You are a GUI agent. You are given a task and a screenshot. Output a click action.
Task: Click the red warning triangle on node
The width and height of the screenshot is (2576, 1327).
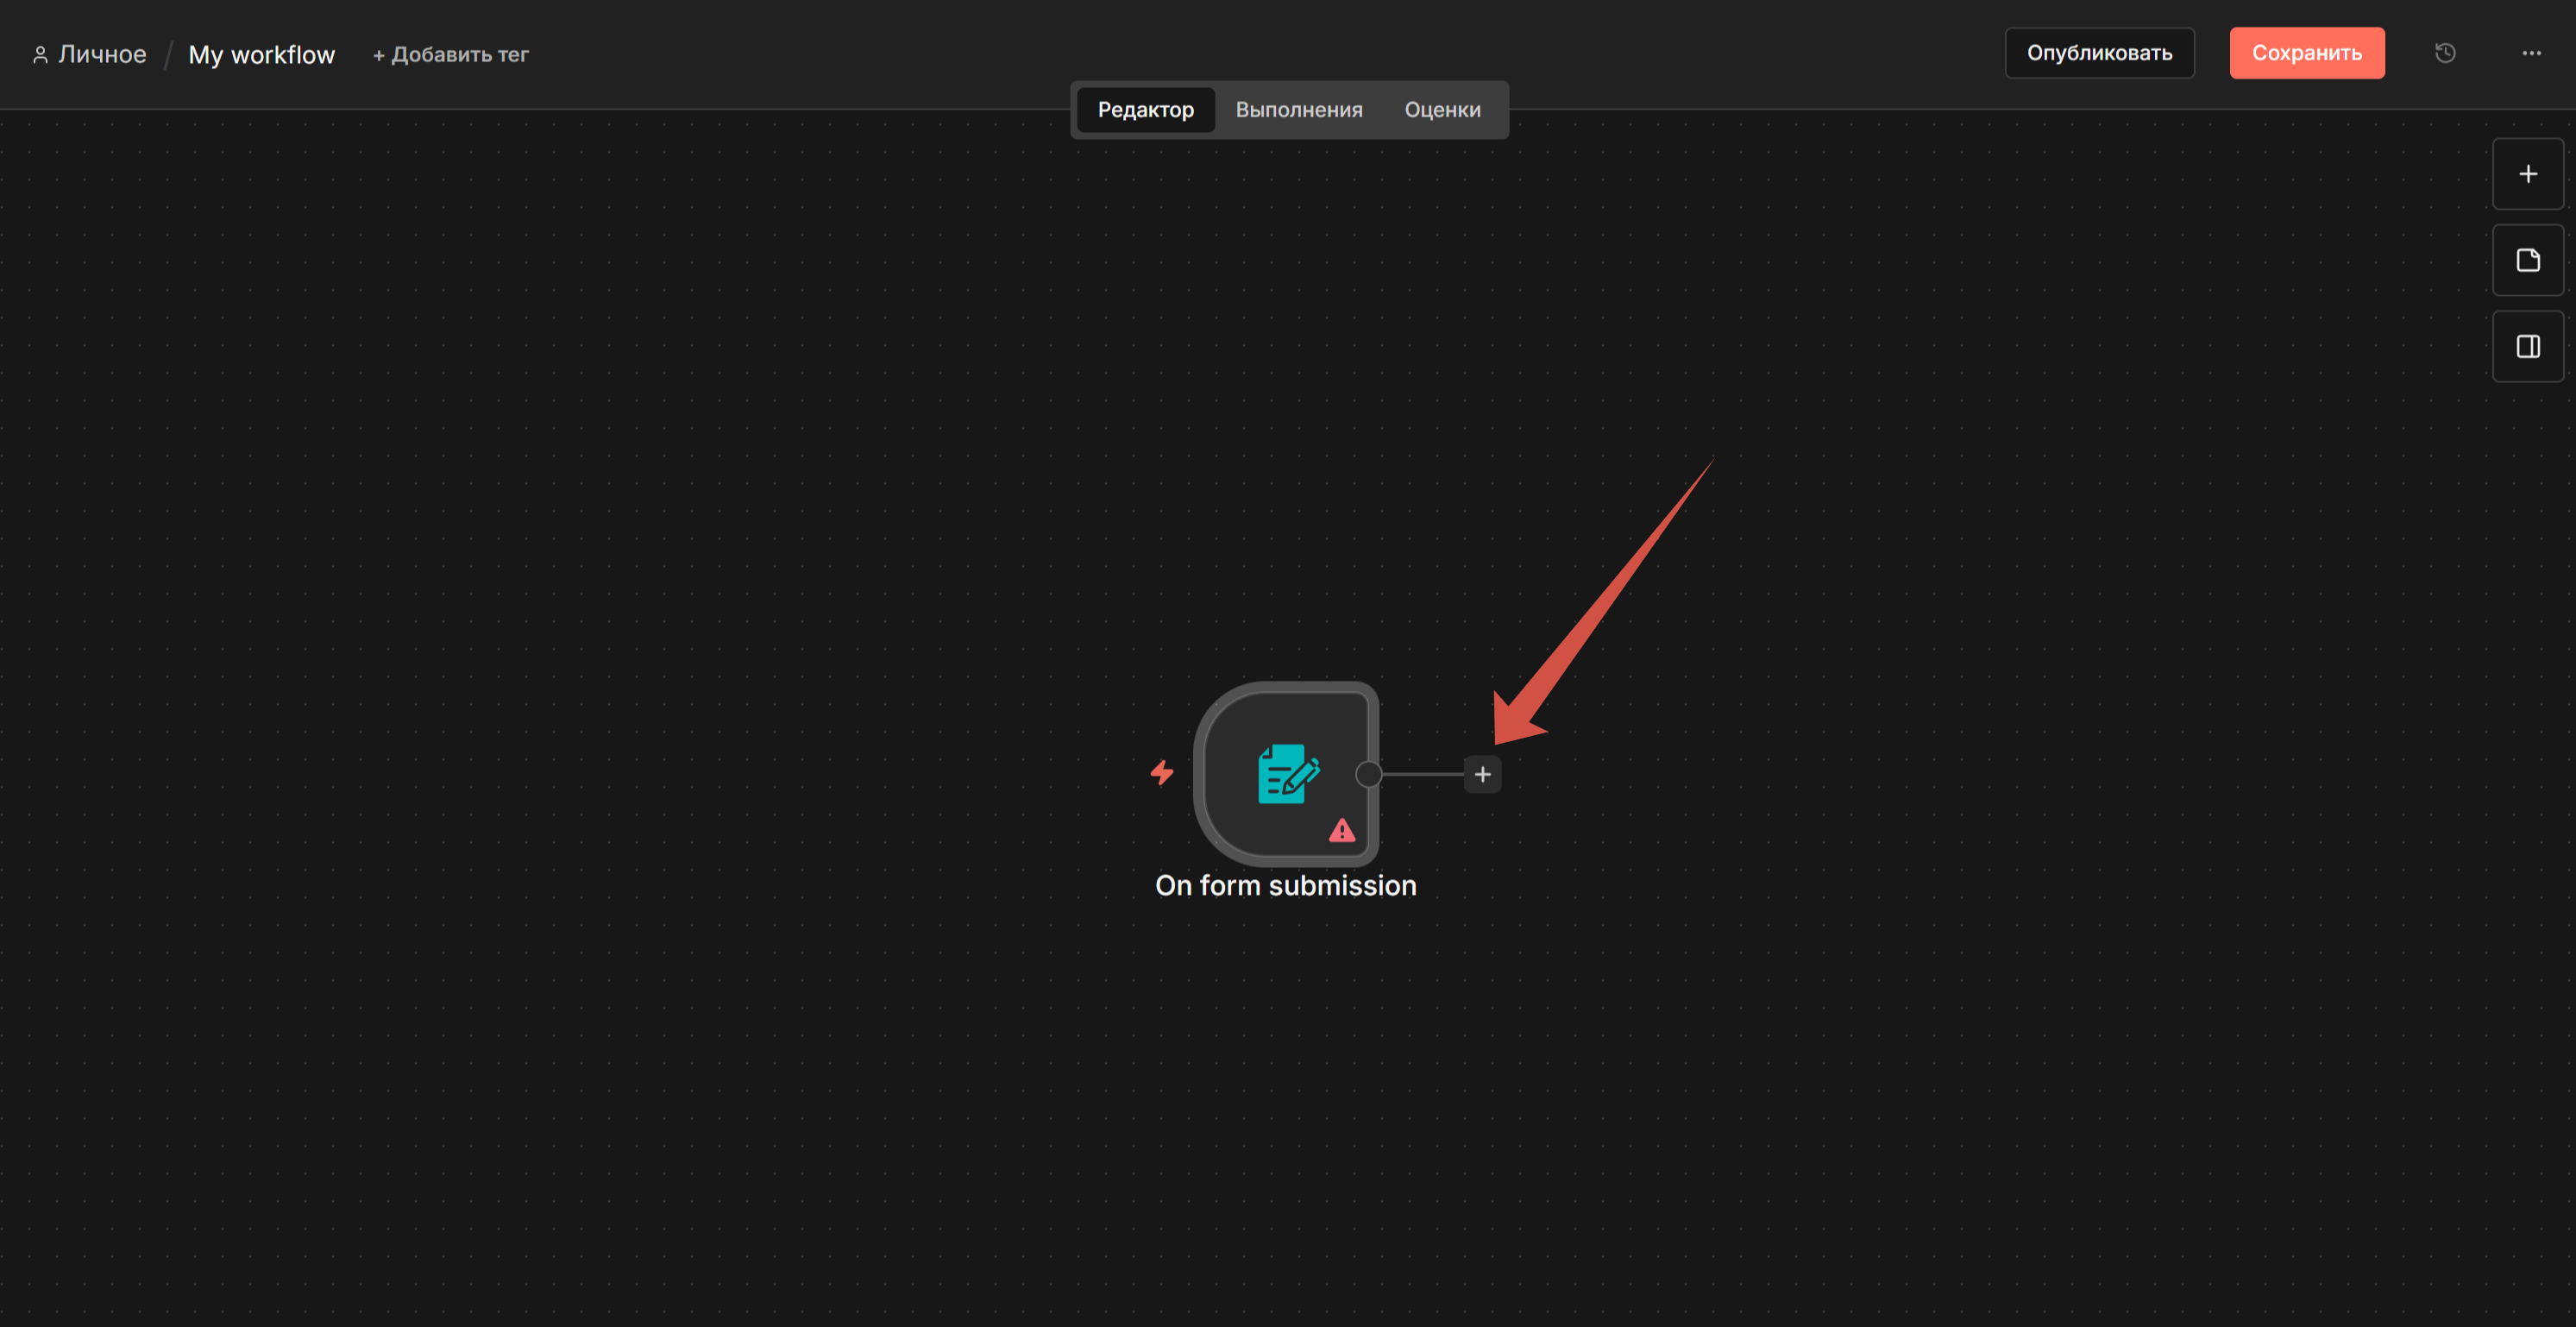tap(1341, 831)
